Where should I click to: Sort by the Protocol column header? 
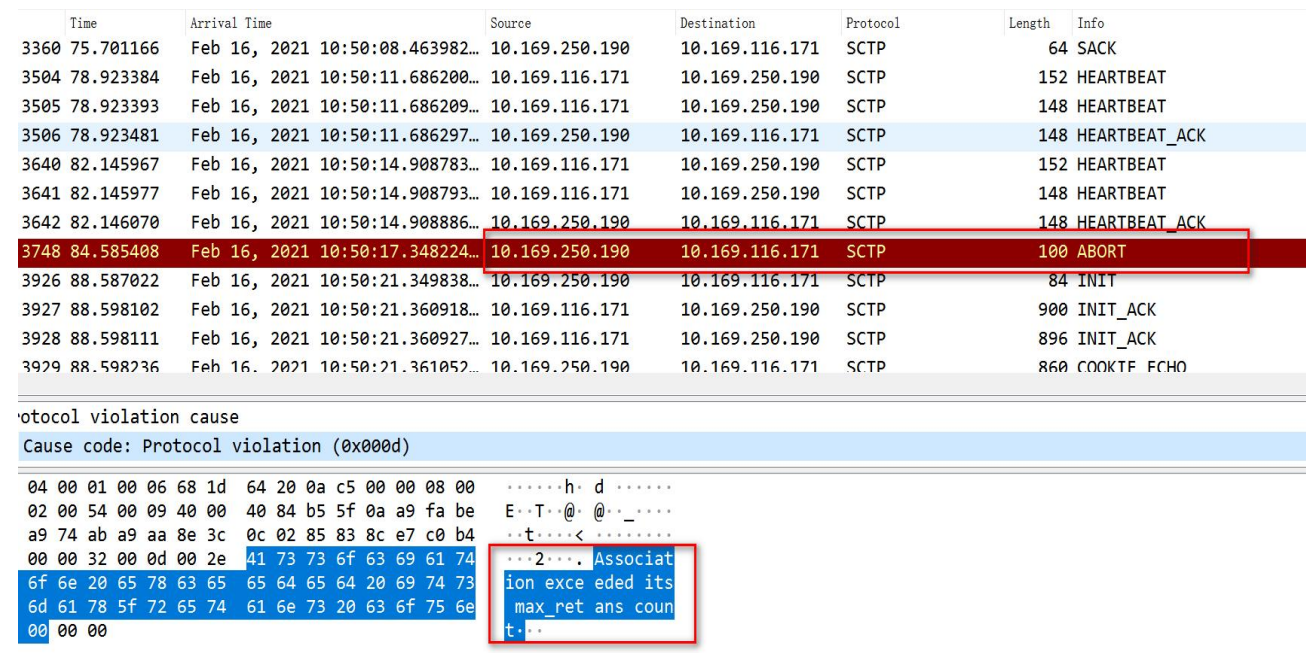pos(872,23)
